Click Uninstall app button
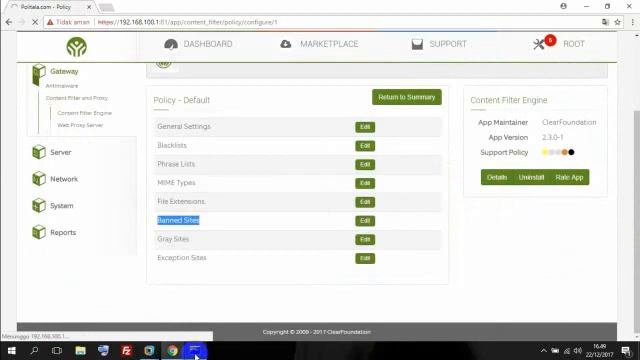 pyautogui.click(x=531, y=177)
